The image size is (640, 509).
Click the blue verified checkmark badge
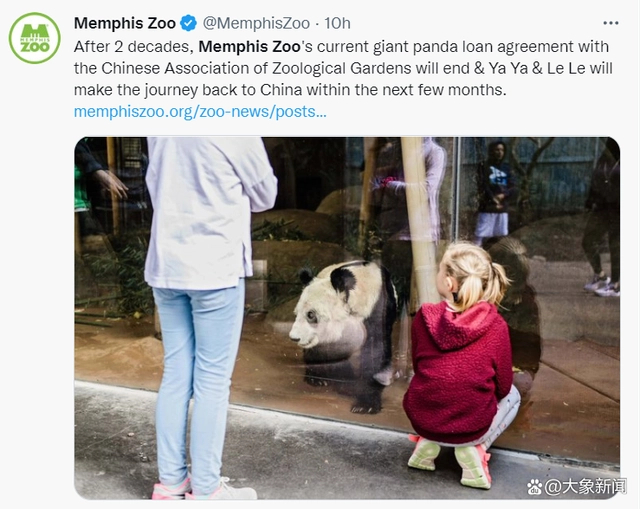pyautogui.click(x=189, y=23)
